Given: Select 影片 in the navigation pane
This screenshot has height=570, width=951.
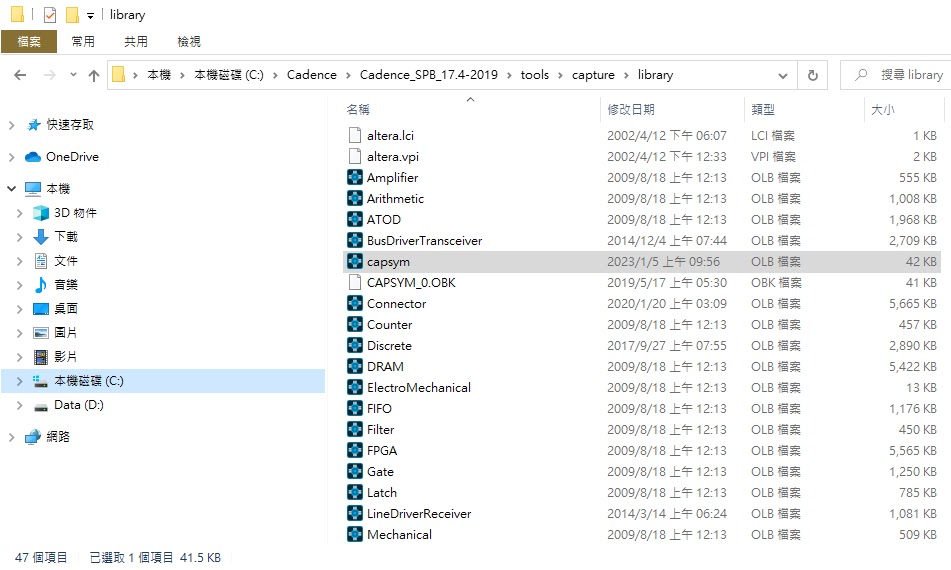Looking at the screenshot, I should tap(66, 357).
